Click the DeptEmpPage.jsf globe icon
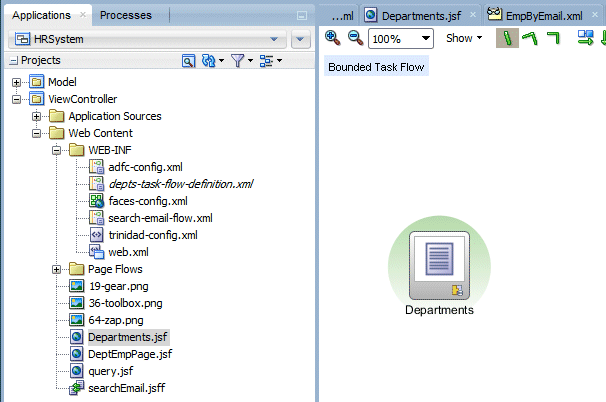 (x=77, y=354)
